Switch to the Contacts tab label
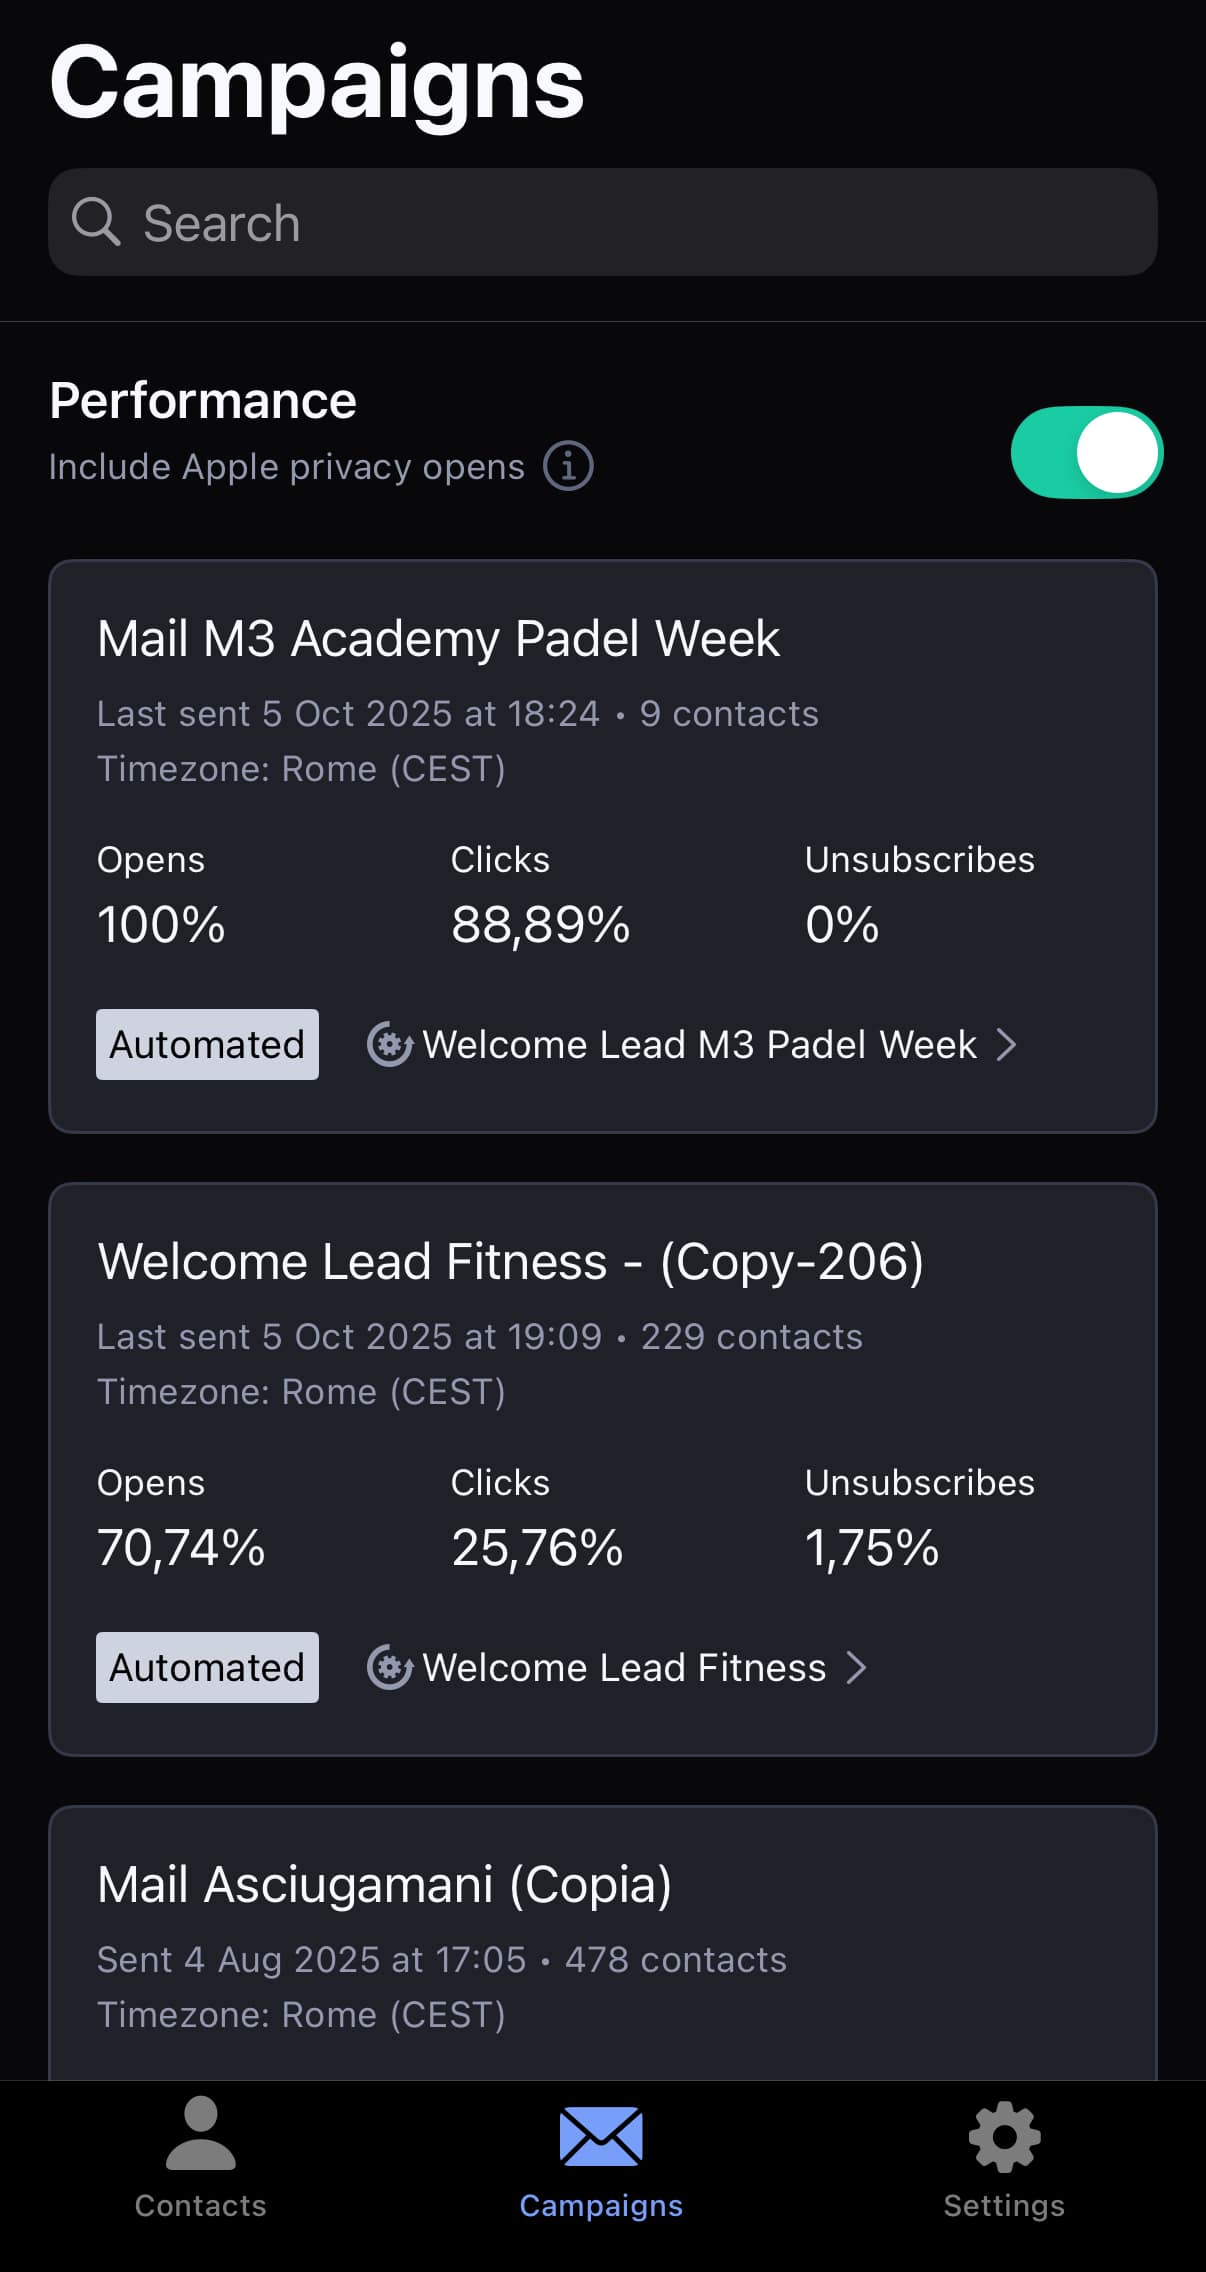Screen dimensions: 1206x2272 click(x=201, y=2206)
